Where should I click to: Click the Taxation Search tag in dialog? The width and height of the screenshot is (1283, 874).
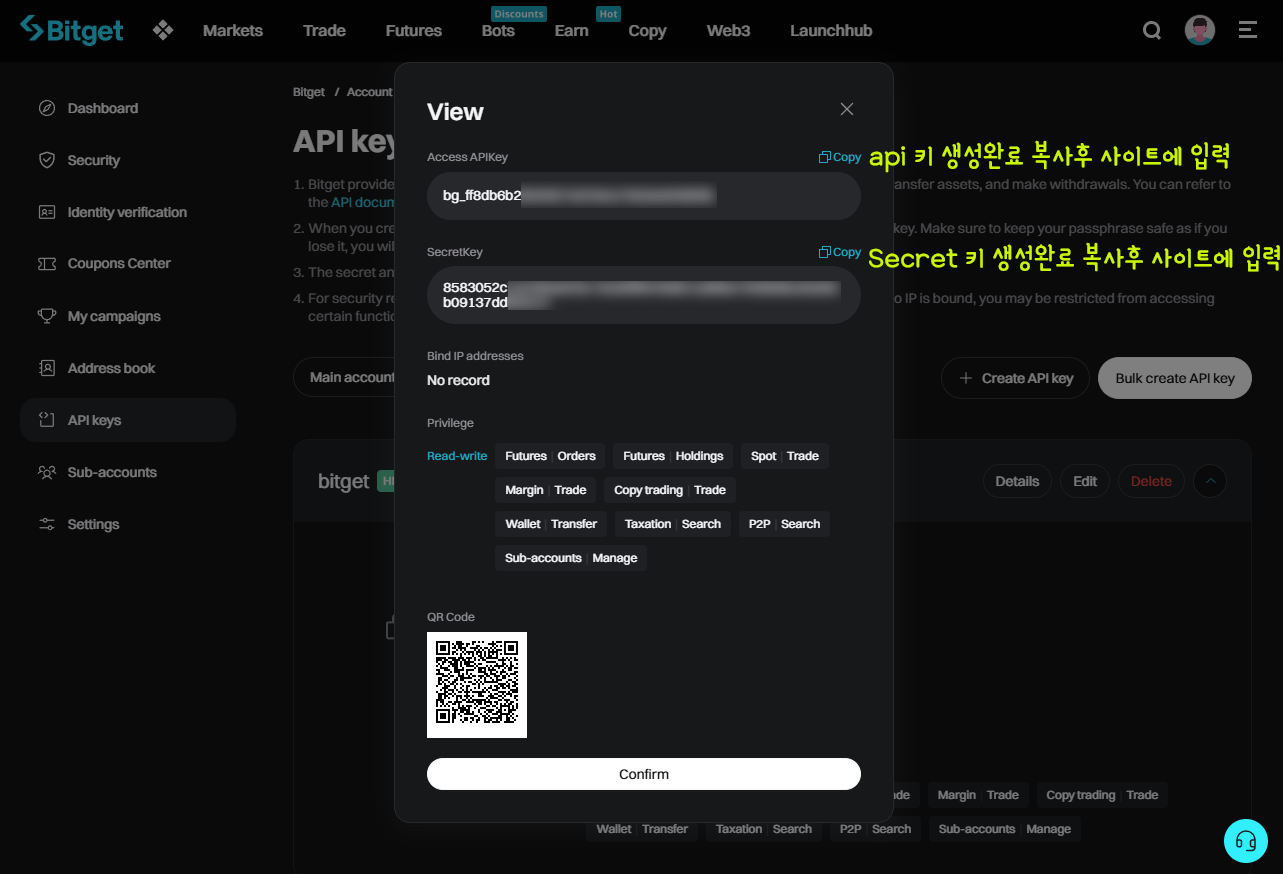click(673, 524)
